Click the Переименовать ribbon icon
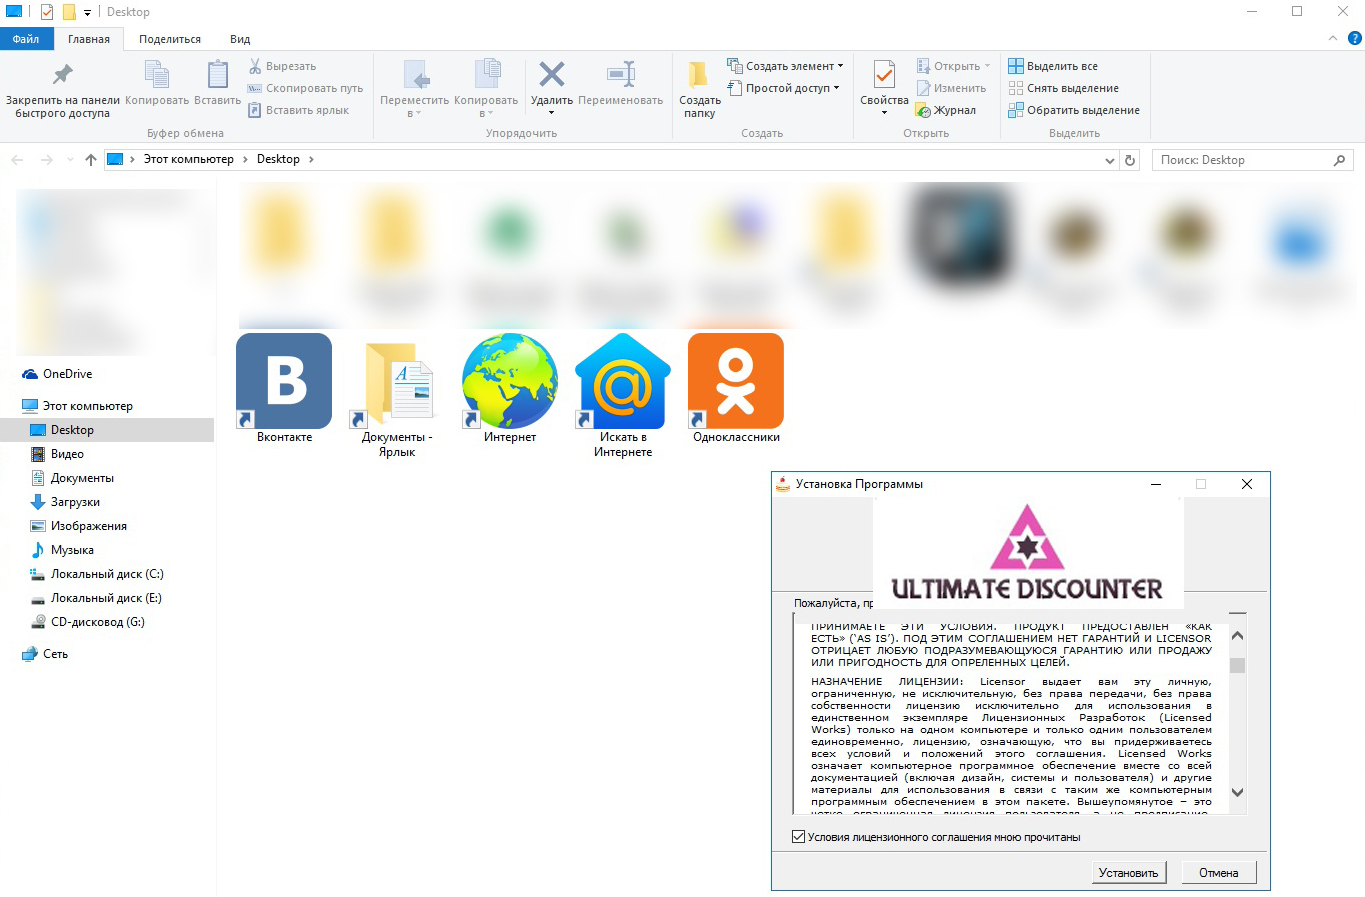 coord(621,74)
